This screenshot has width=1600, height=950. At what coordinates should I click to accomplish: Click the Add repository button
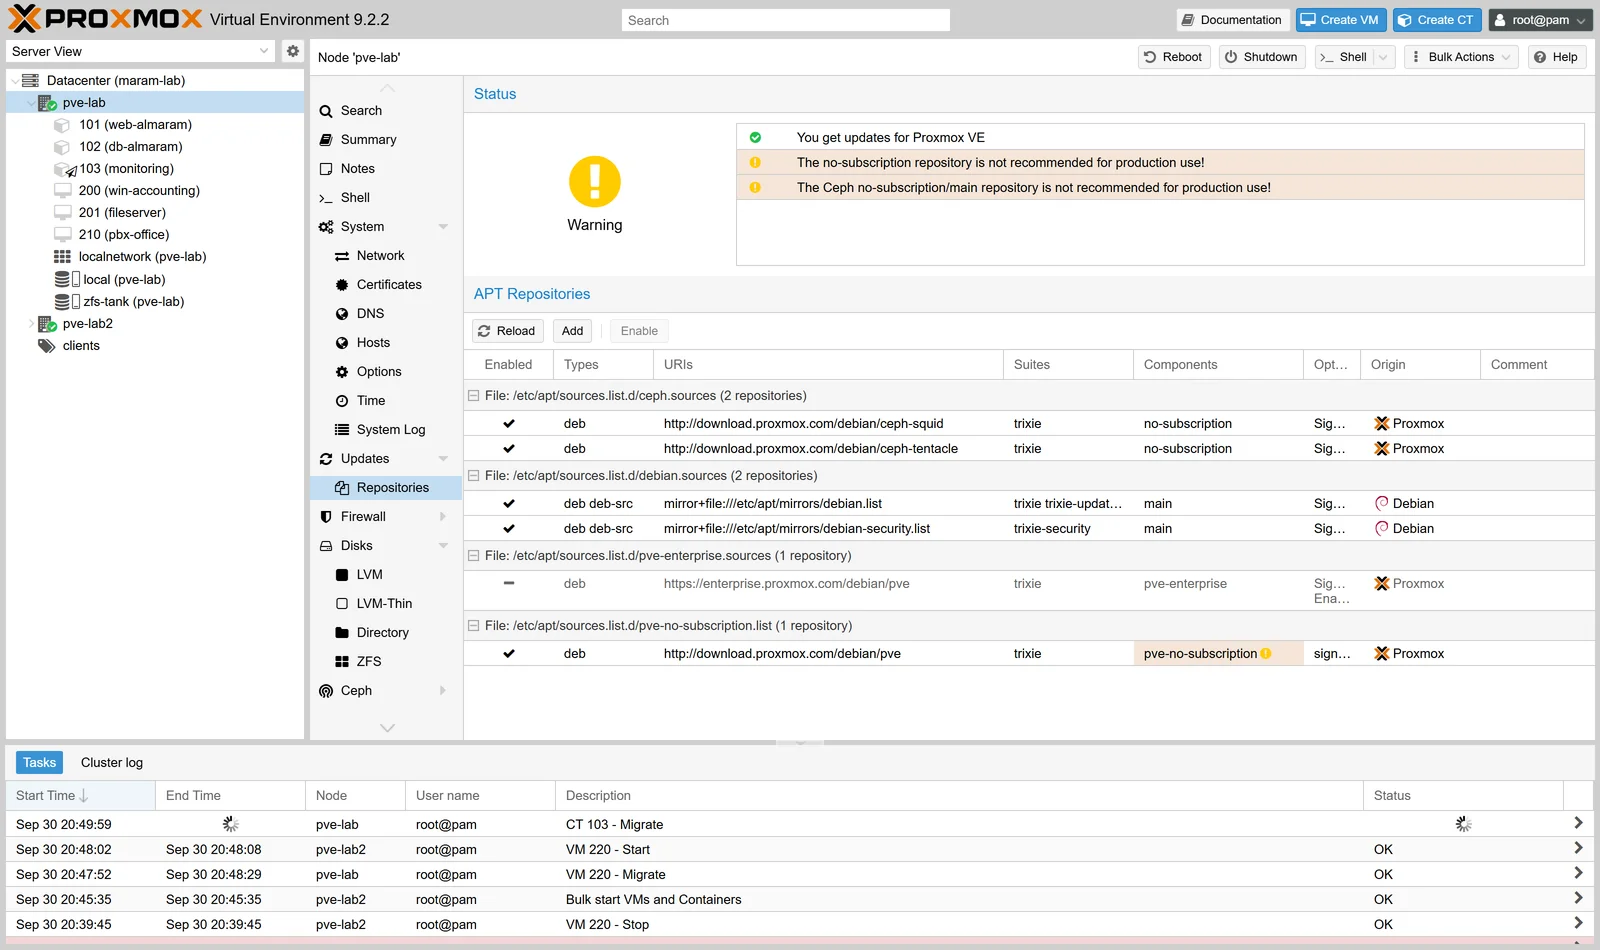(x=572, y=331)
